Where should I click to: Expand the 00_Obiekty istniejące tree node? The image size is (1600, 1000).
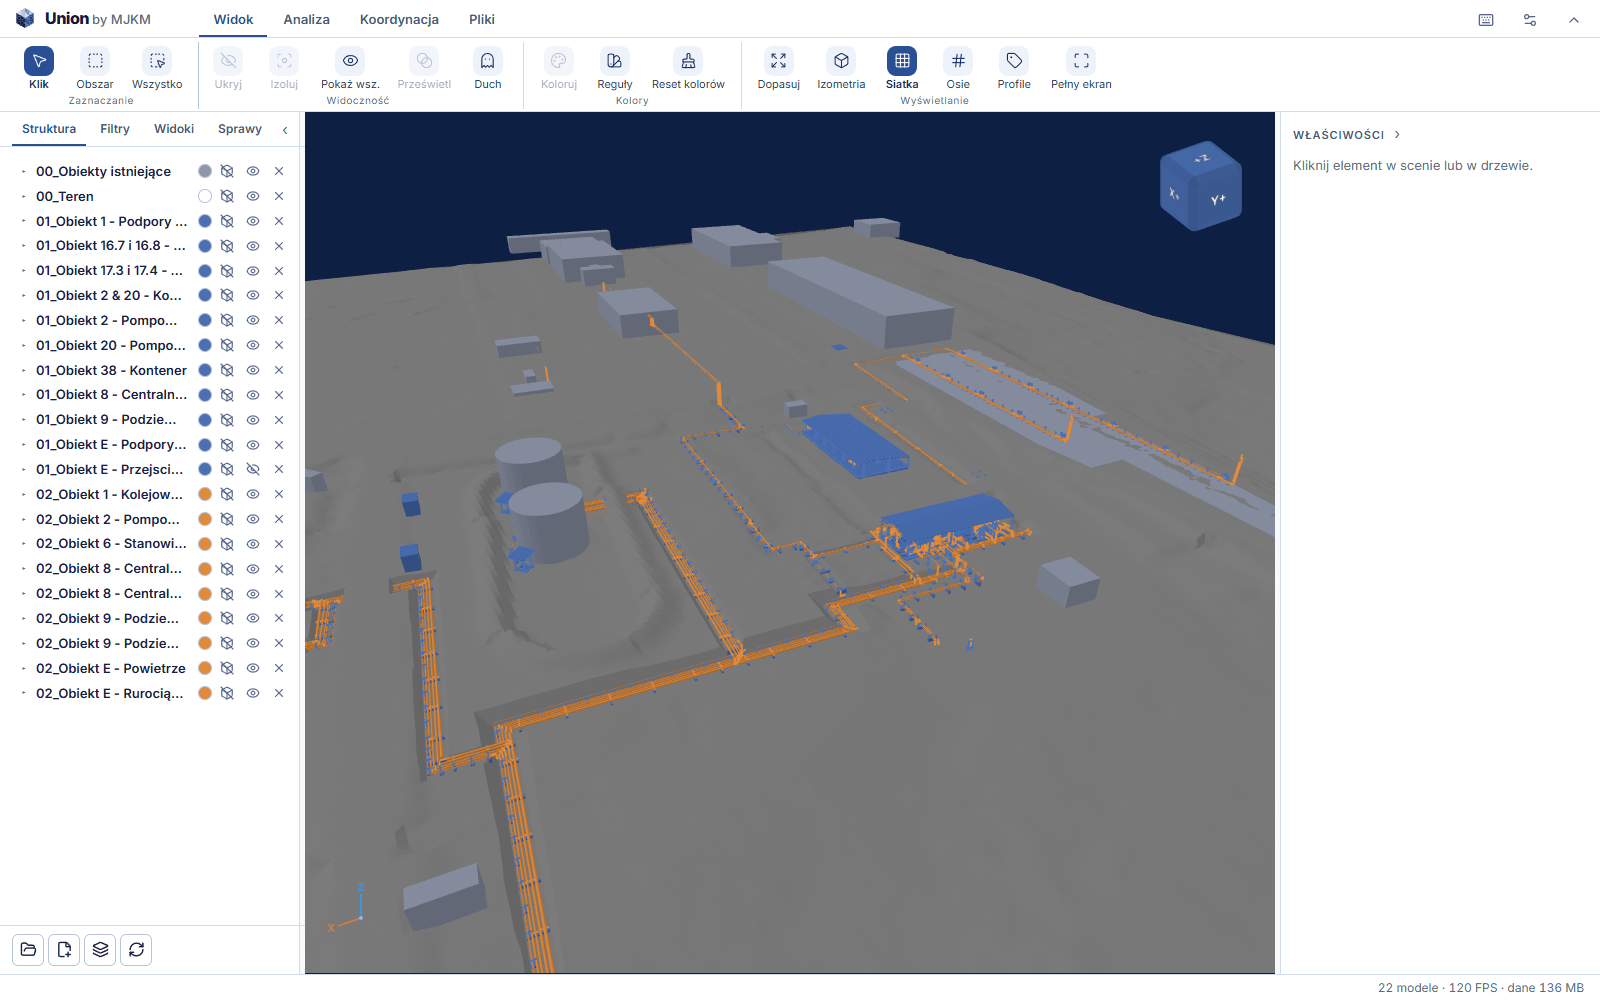[24, 171]
